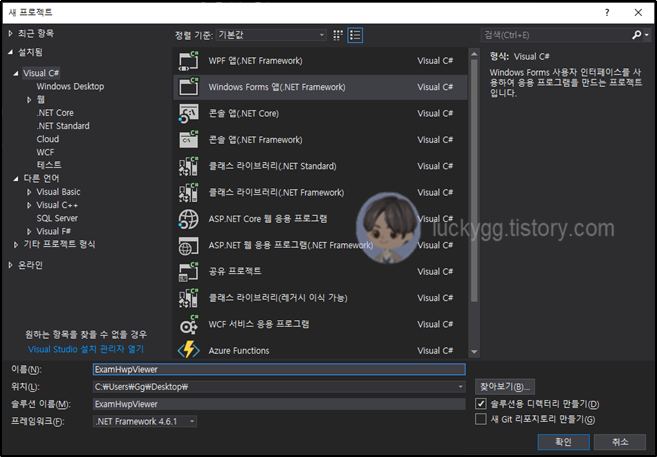Select Windows Desktop category

[70, 86]
